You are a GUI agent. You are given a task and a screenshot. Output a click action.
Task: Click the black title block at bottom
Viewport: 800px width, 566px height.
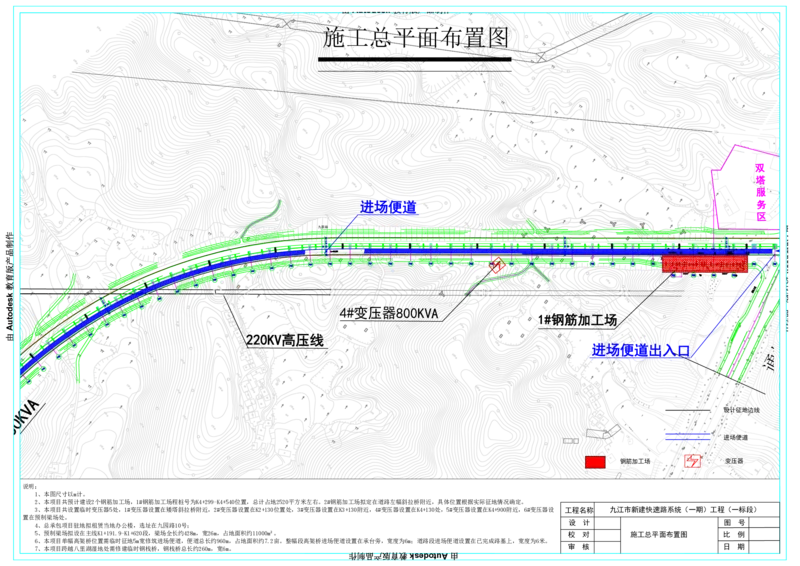pyautogui.click(x=400, y=515)
